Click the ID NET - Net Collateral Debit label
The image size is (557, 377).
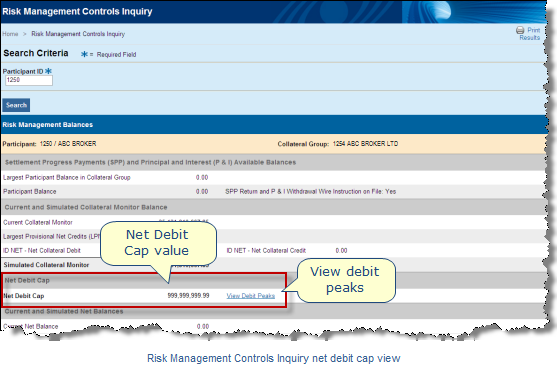coord(42,251)
